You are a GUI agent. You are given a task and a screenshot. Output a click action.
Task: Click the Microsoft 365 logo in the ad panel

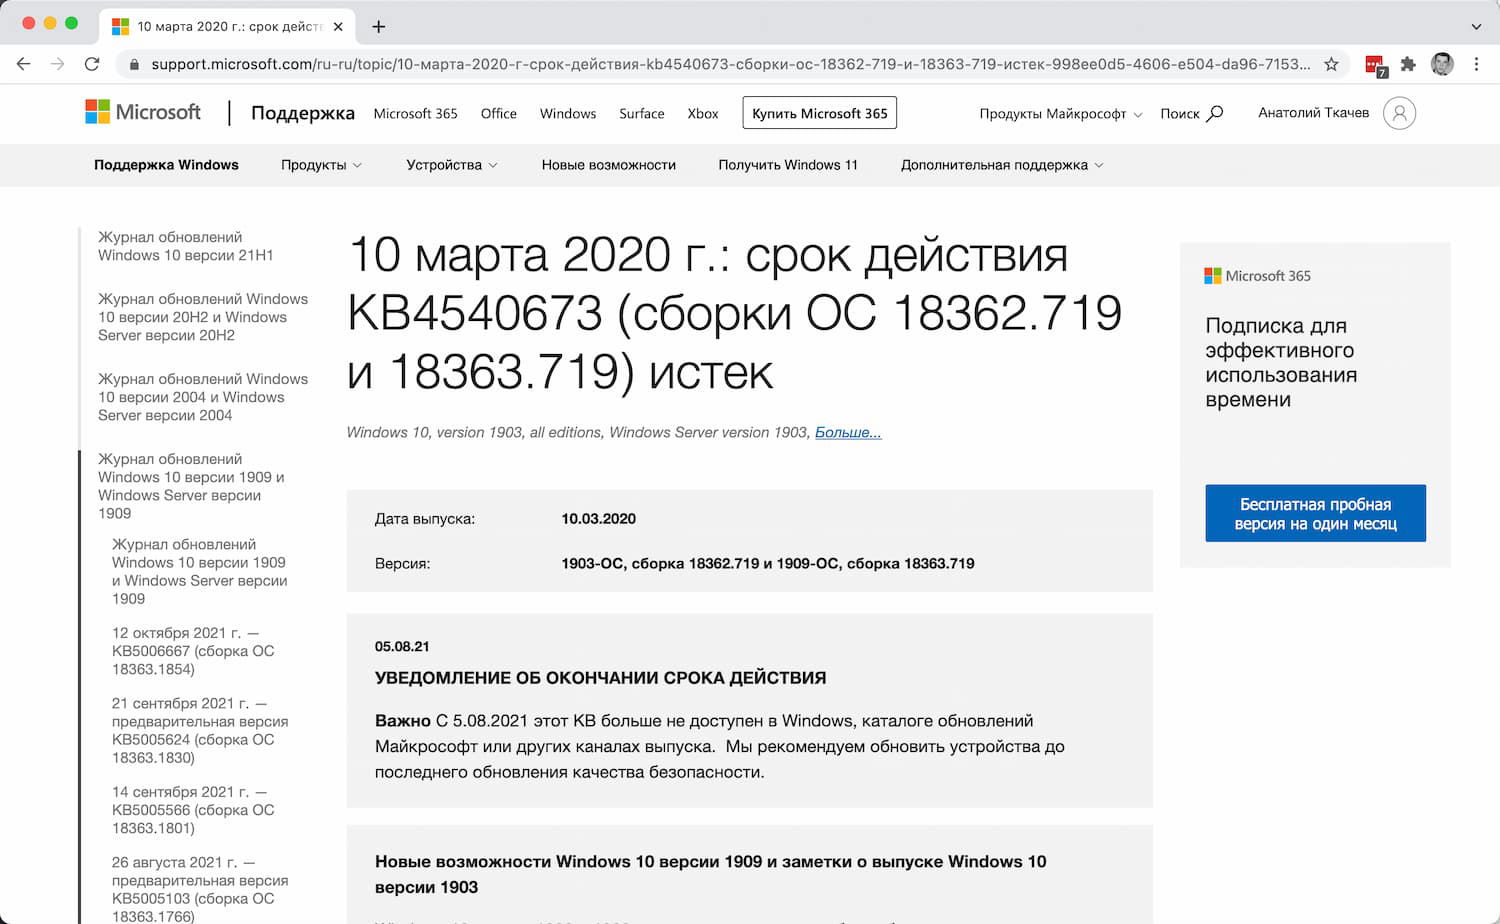1257,276
